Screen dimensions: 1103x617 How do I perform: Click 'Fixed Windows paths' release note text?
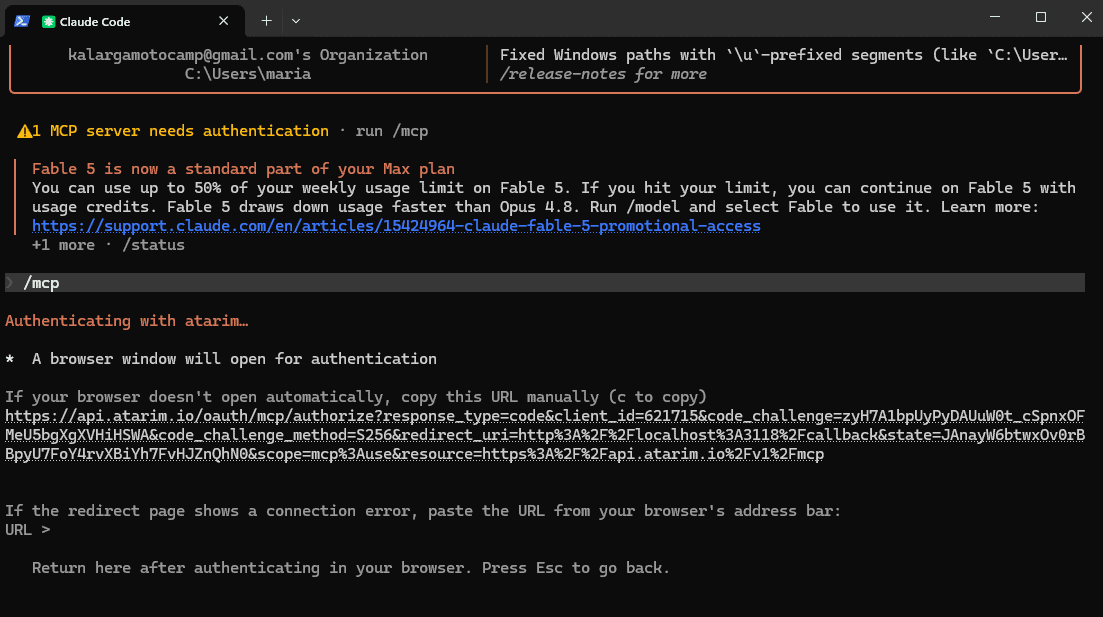[x=784, y=55]
